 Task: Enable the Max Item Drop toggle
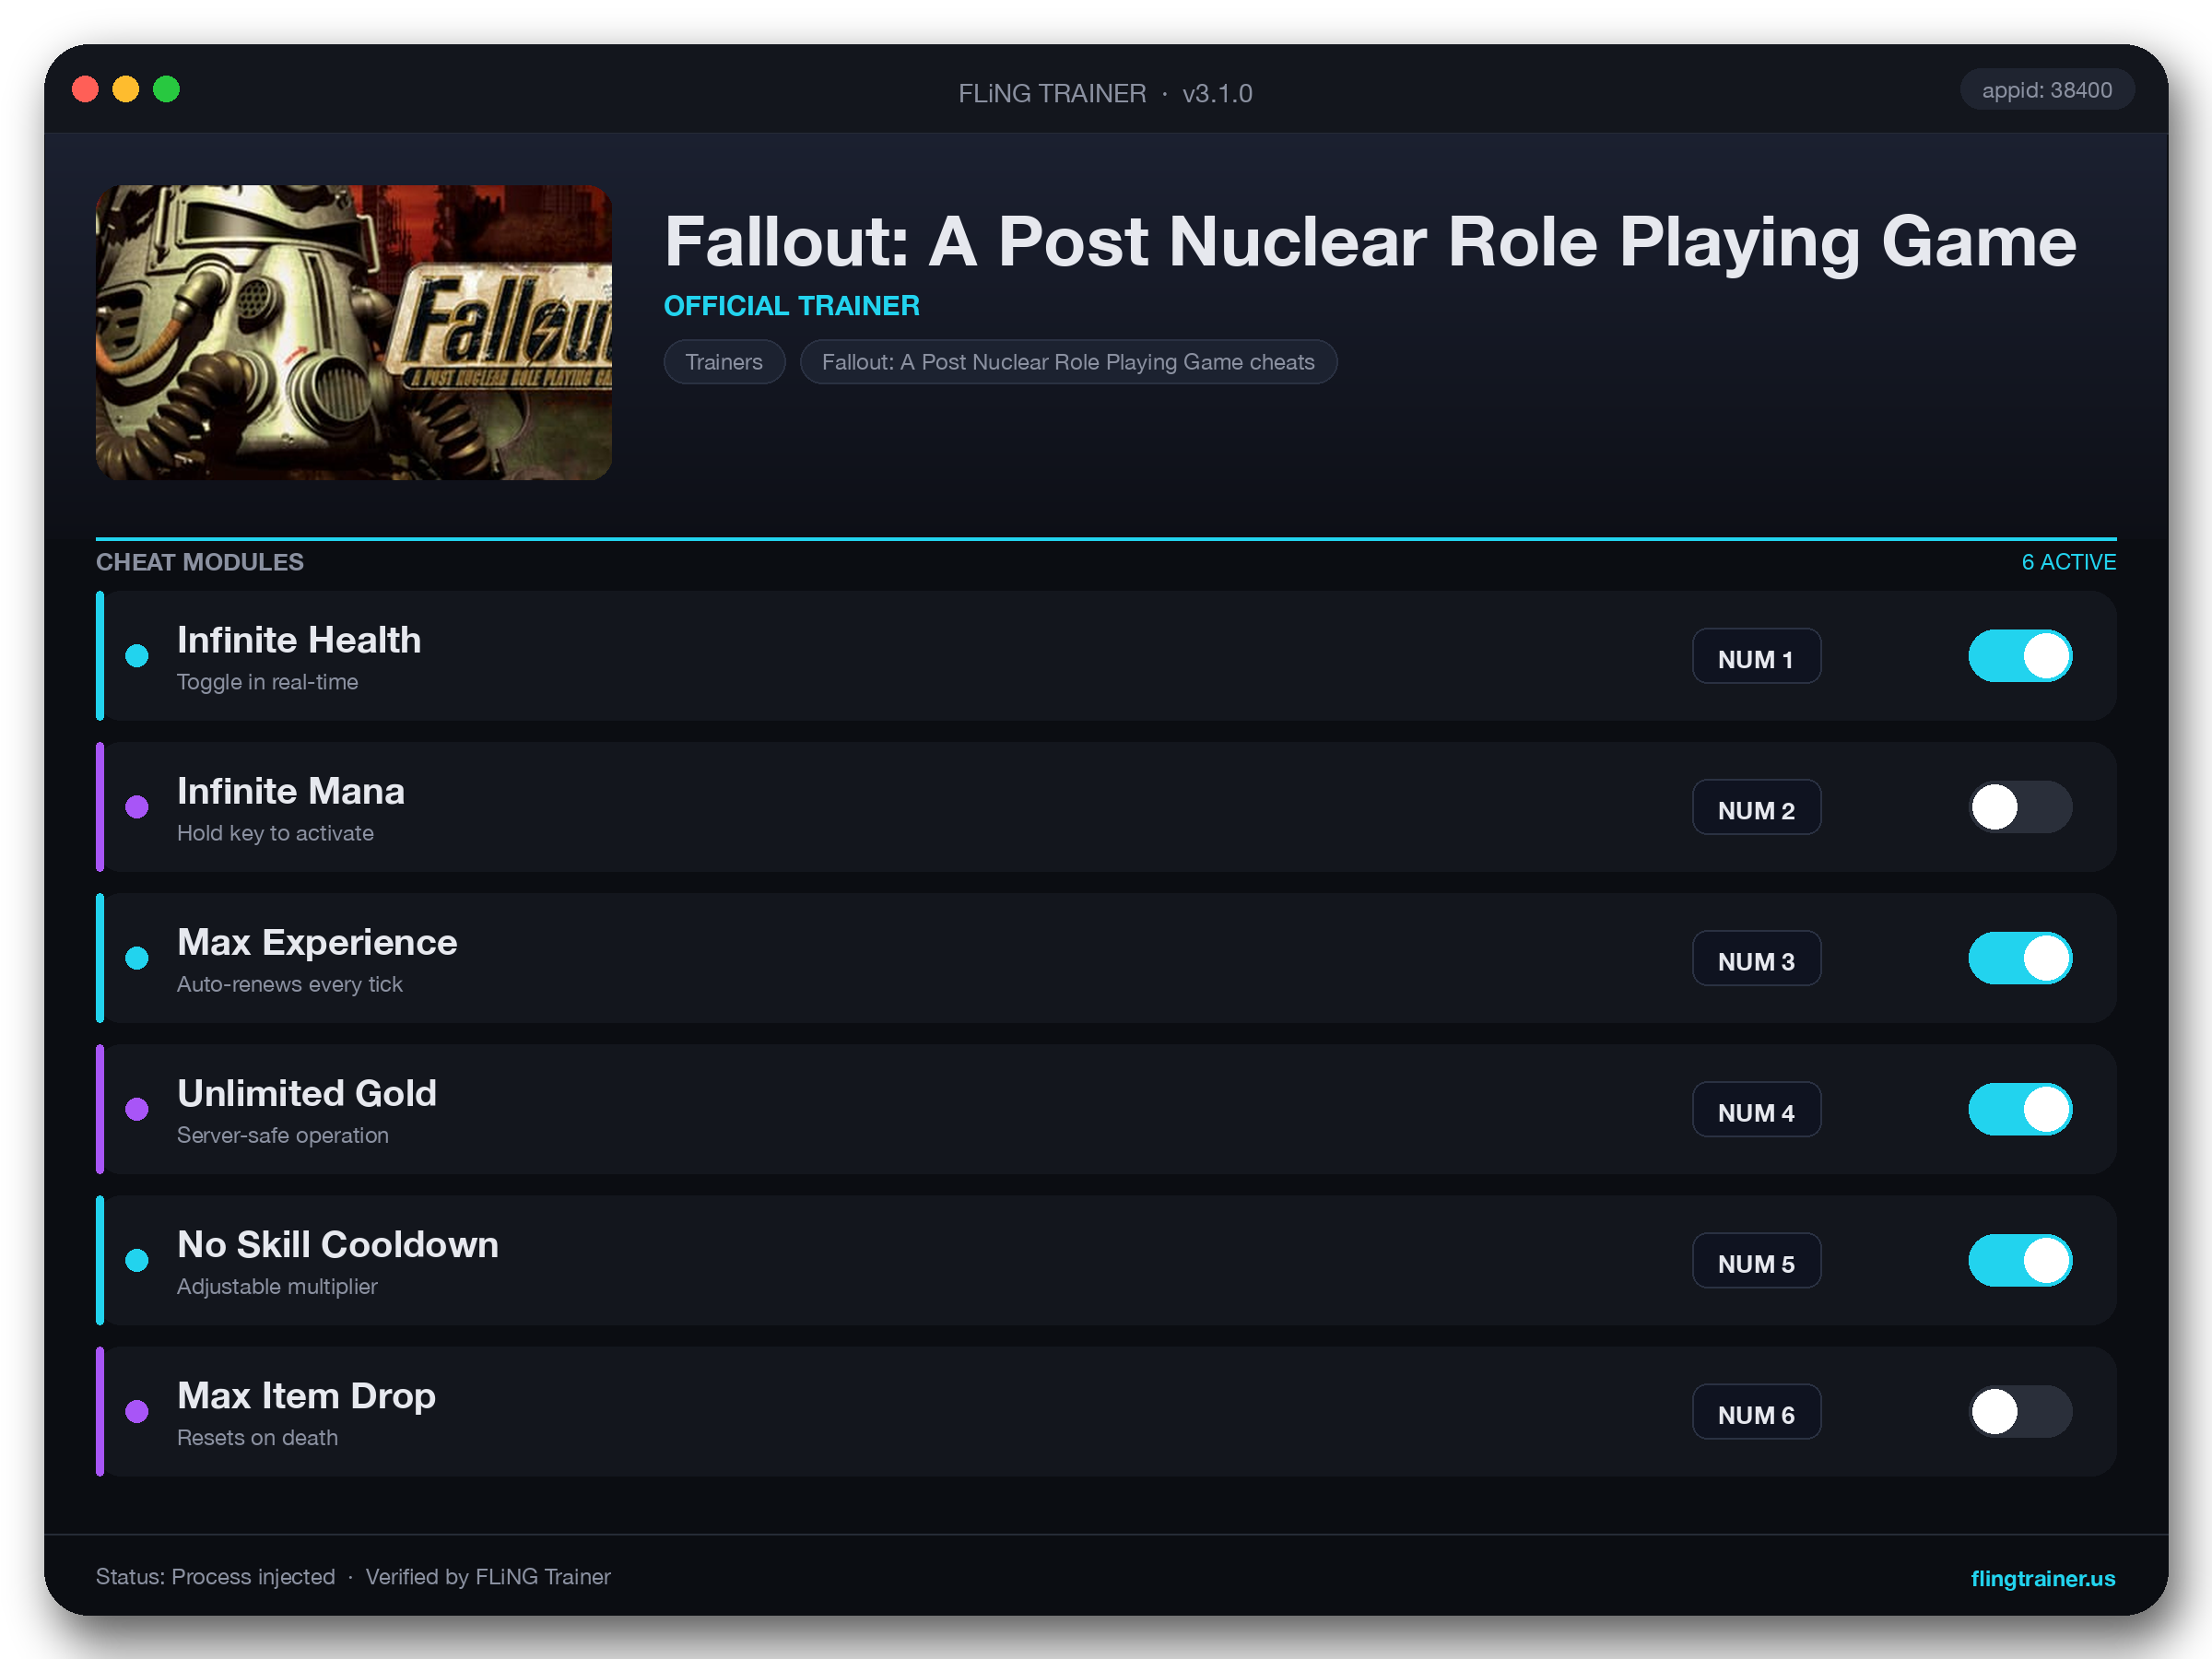2020,1411
